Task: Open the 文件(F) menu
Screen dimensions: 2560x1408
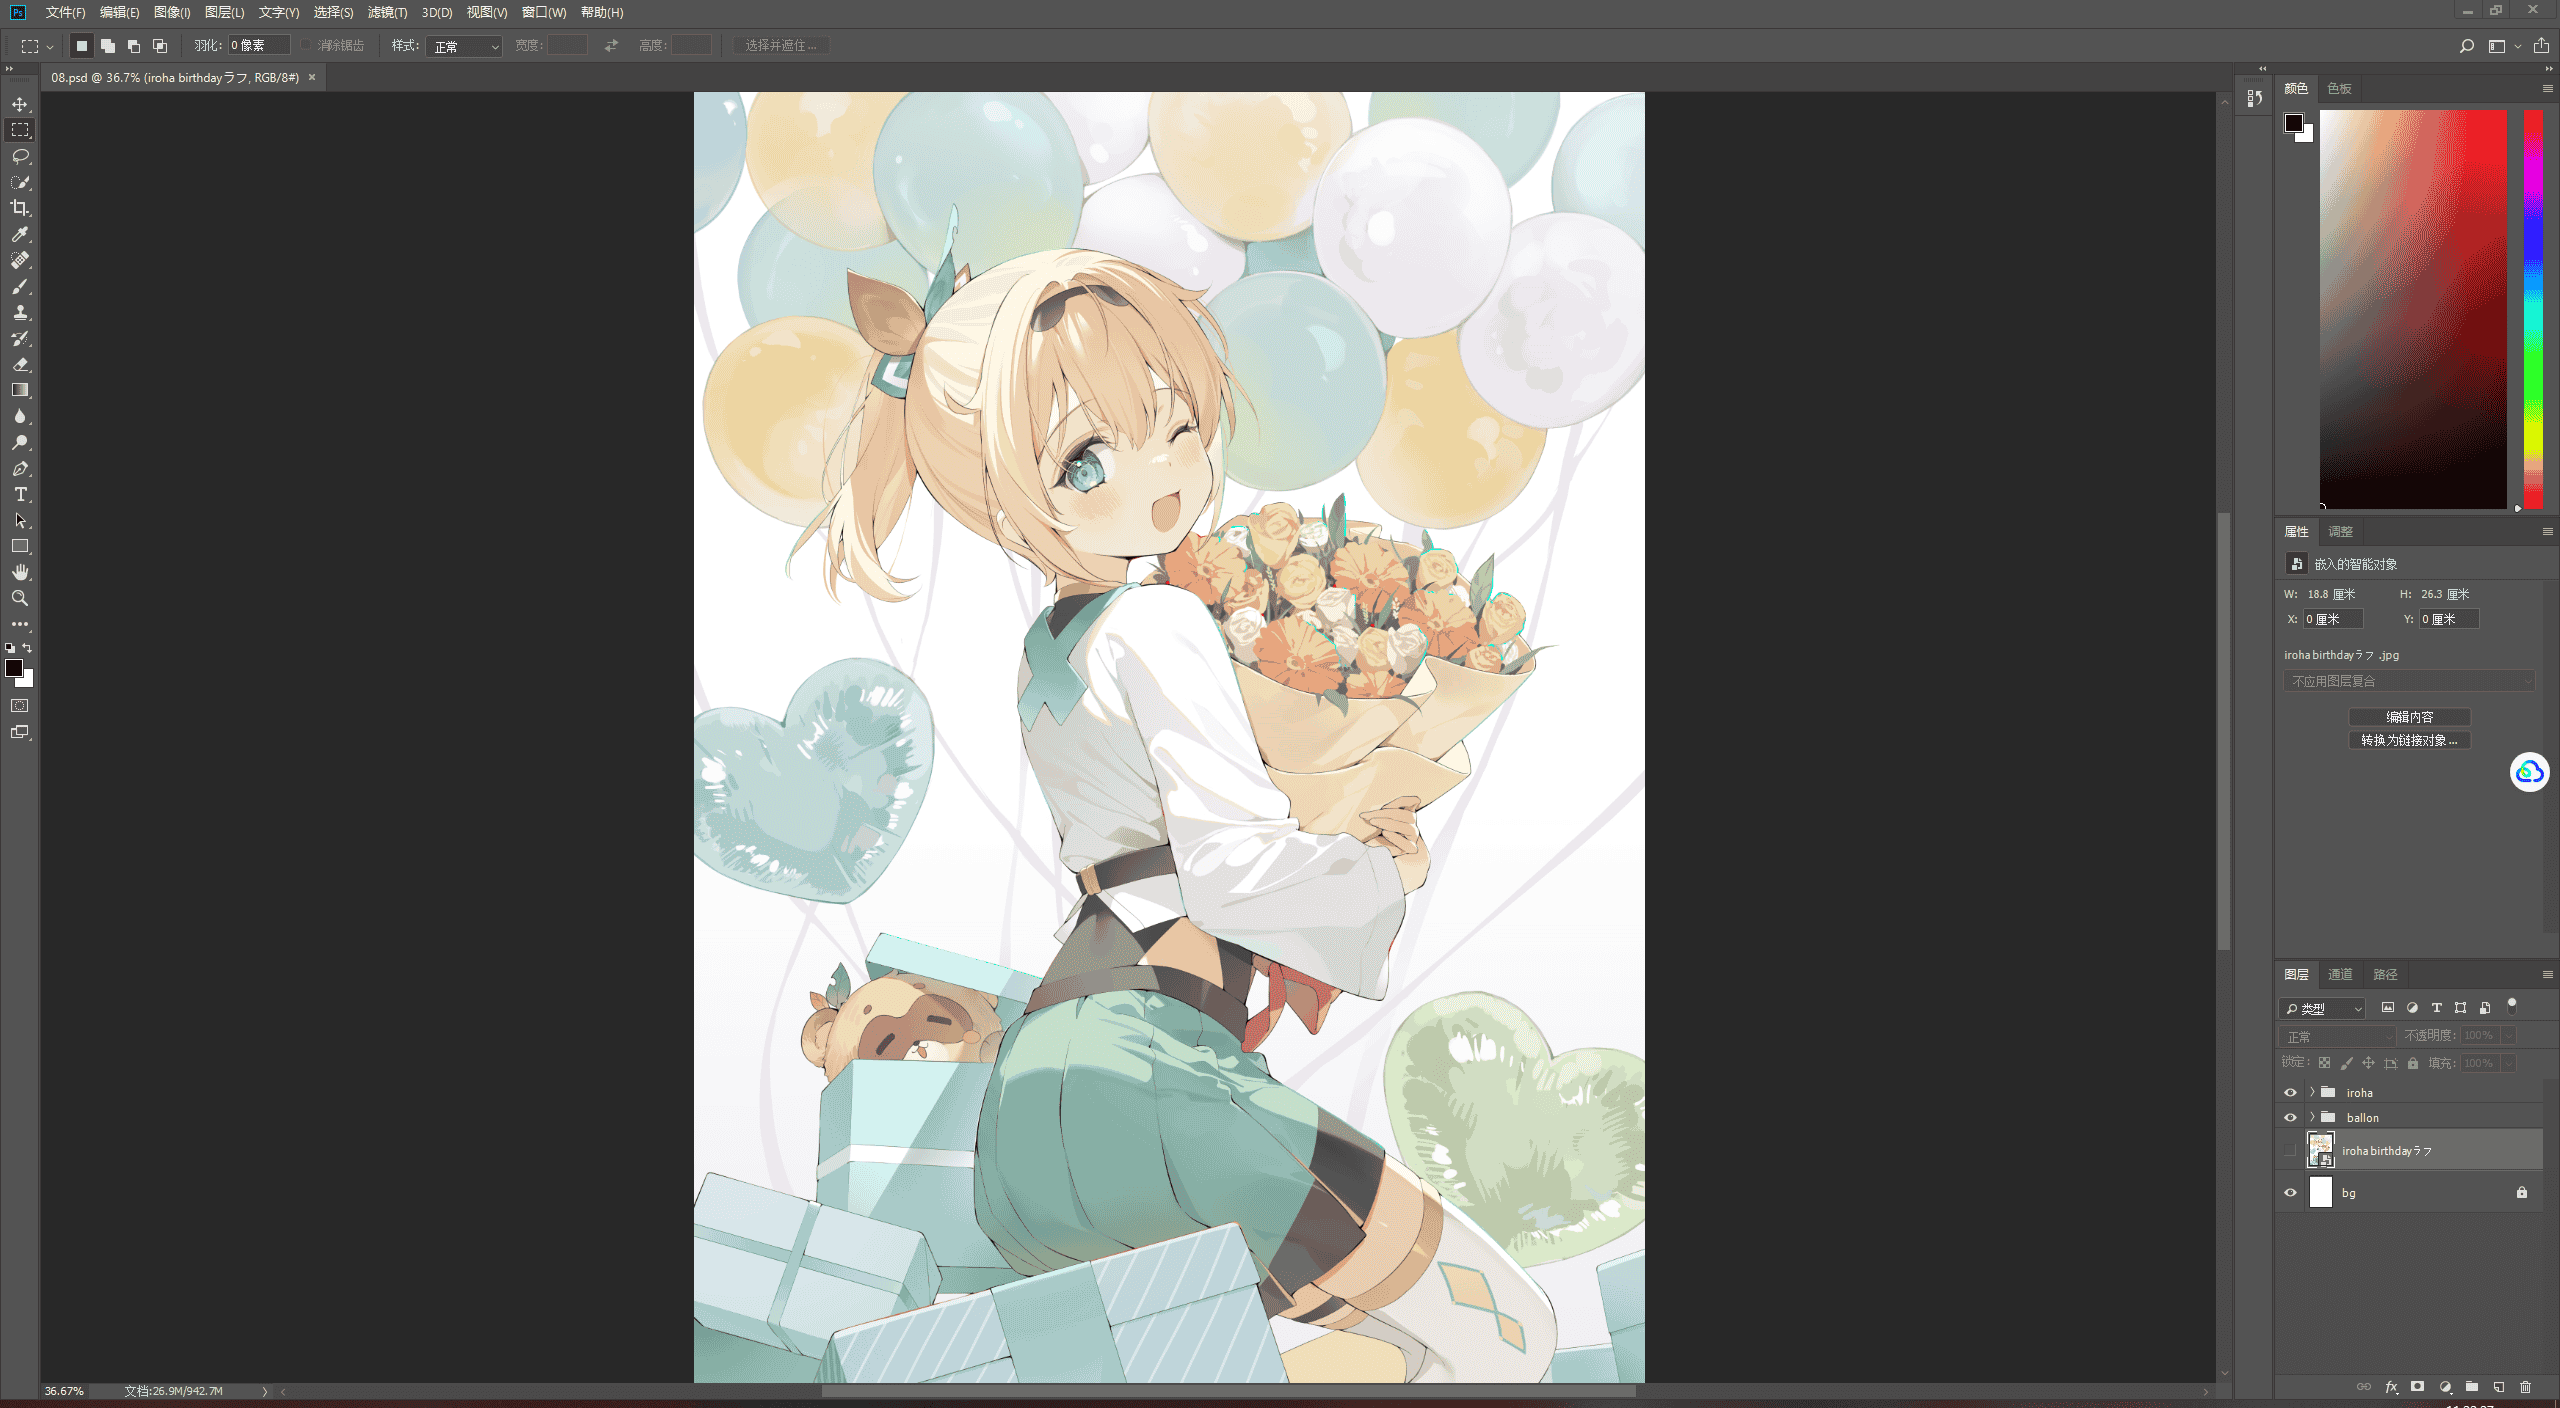Action: click(65, 12)
